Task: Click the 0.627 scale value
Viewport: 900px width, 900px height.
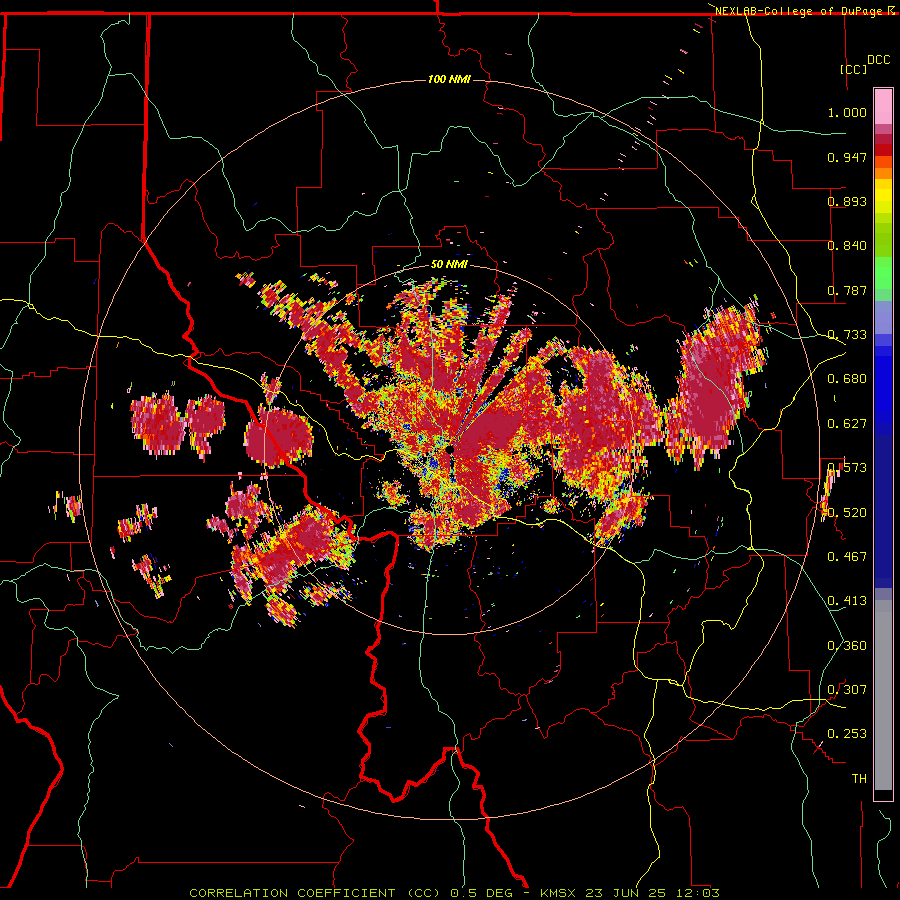Action: point(847,424)
